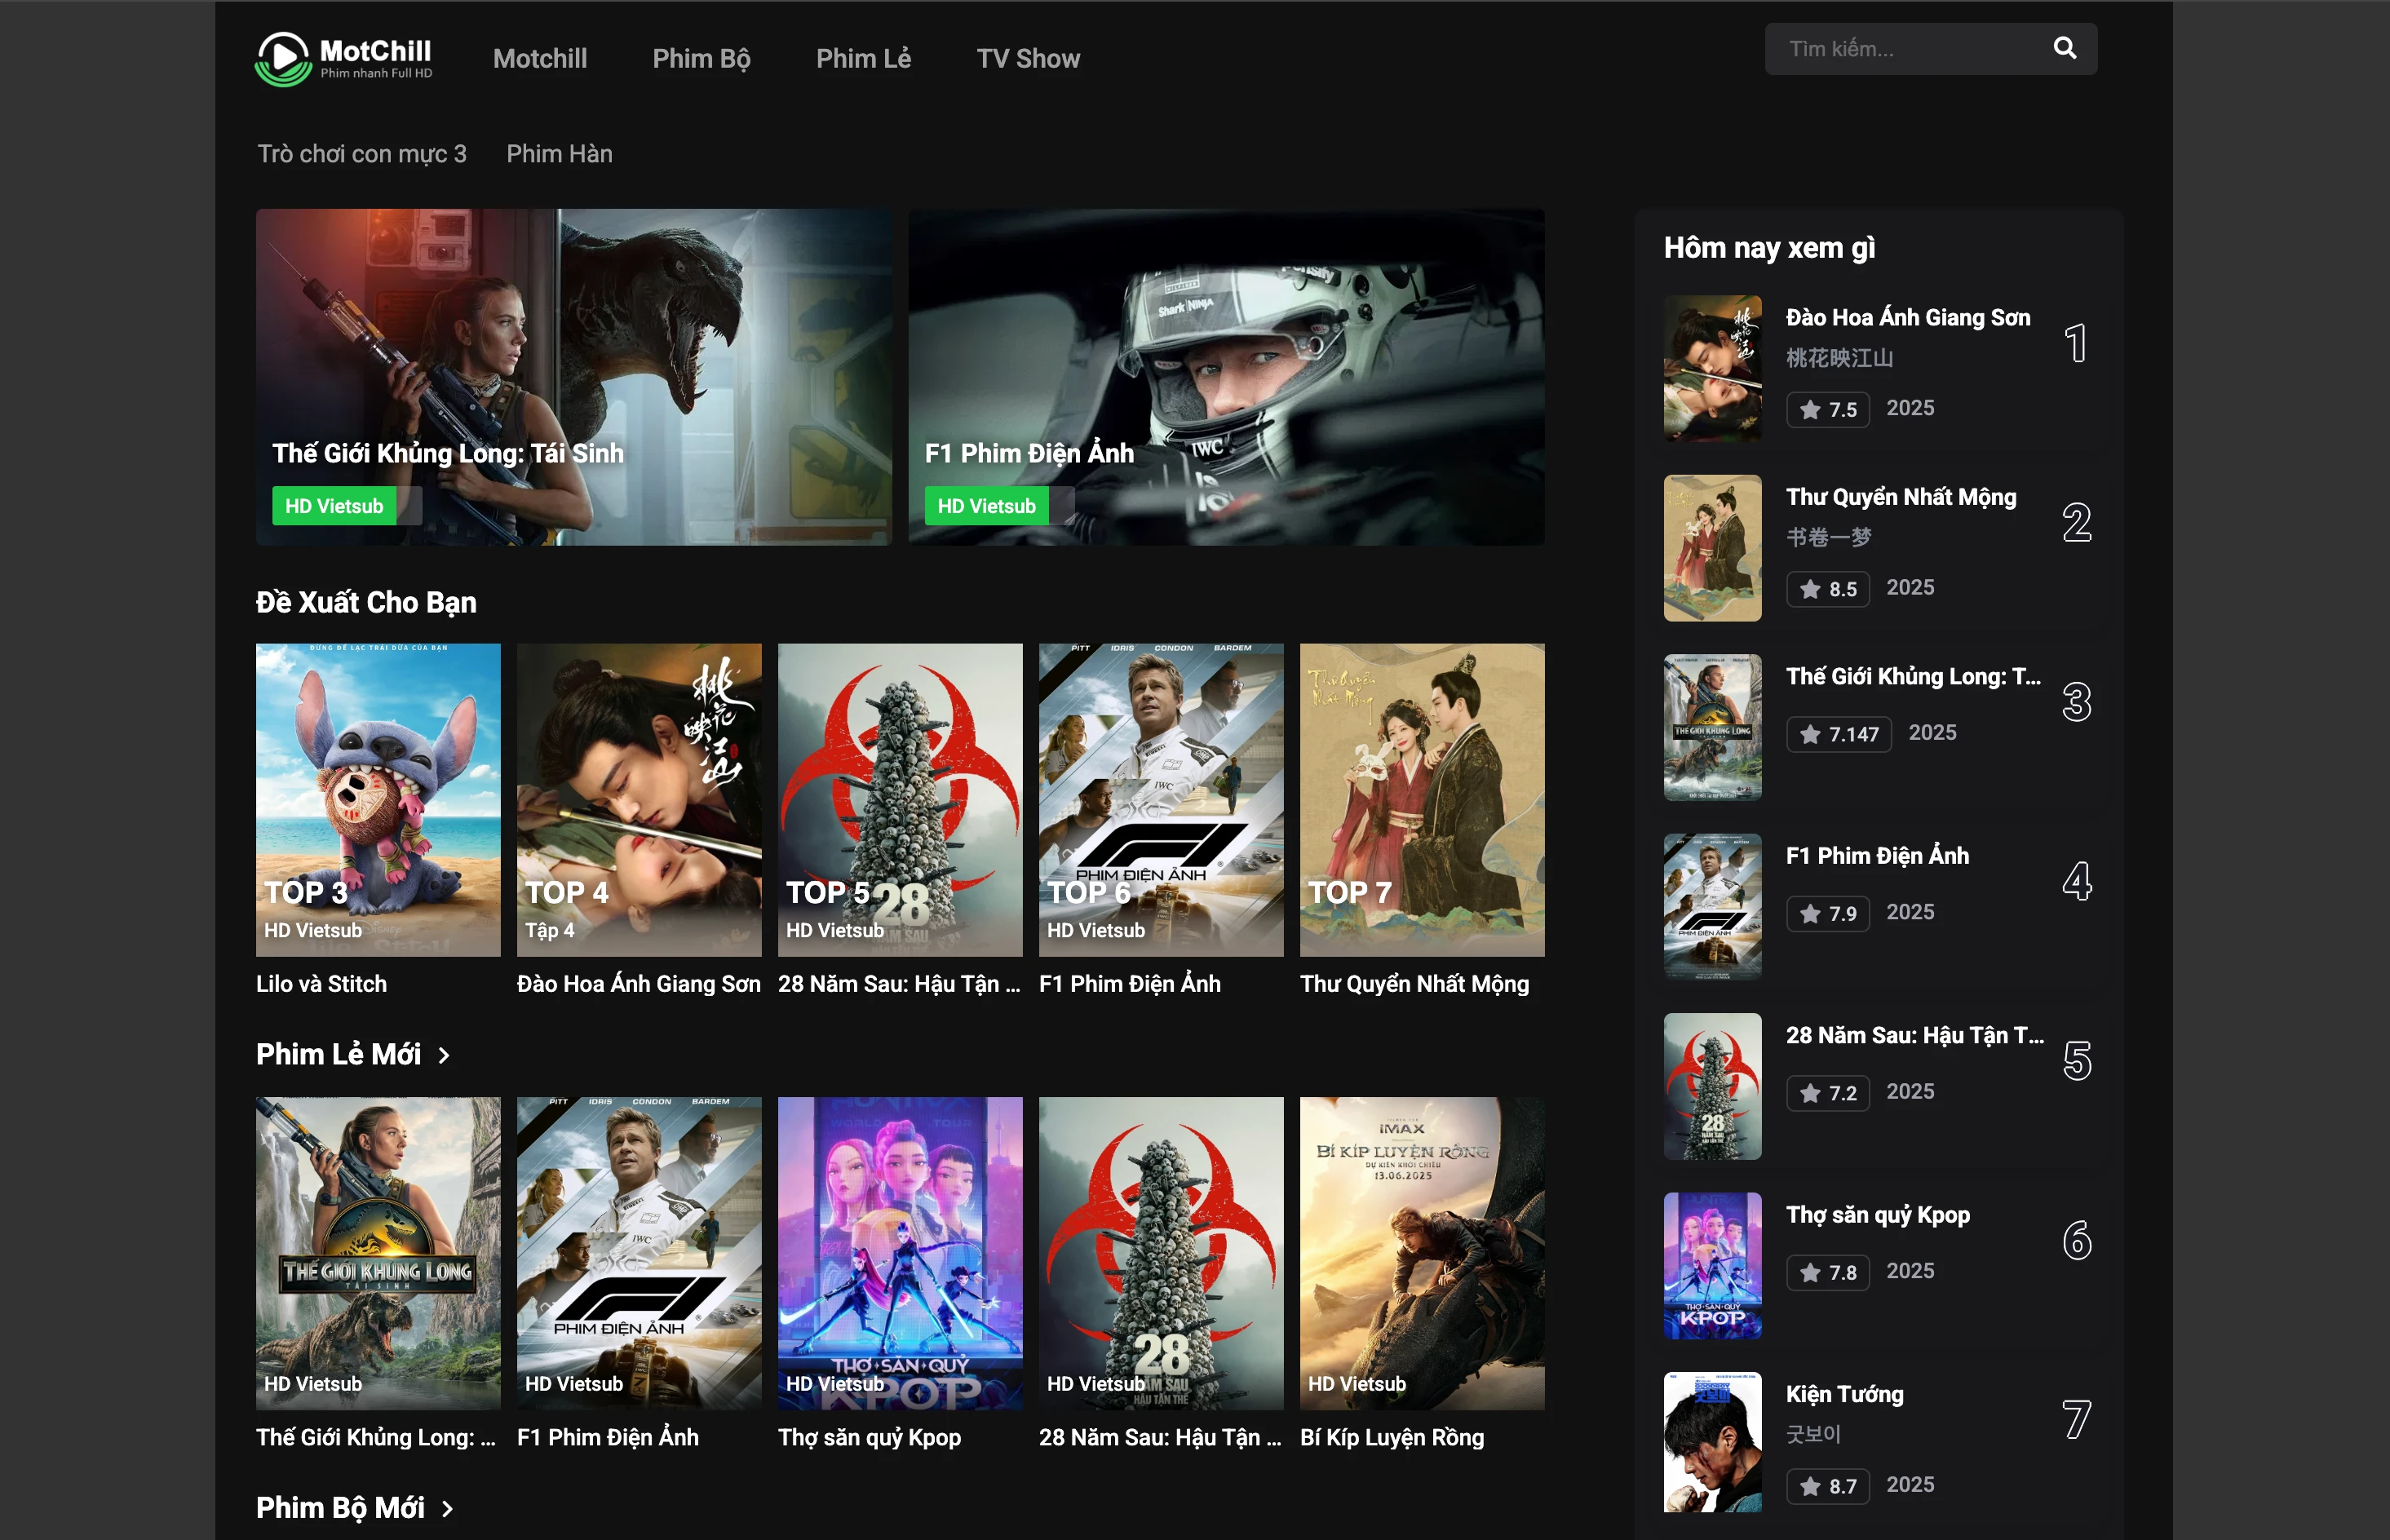Open the Phim Hàn link

point(559,153)
